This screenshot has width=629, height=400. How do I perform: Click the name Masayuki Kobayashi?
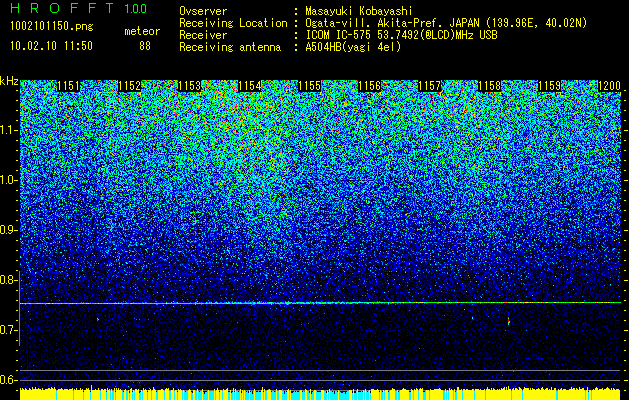pyautogui.click(x=359, y=11)
